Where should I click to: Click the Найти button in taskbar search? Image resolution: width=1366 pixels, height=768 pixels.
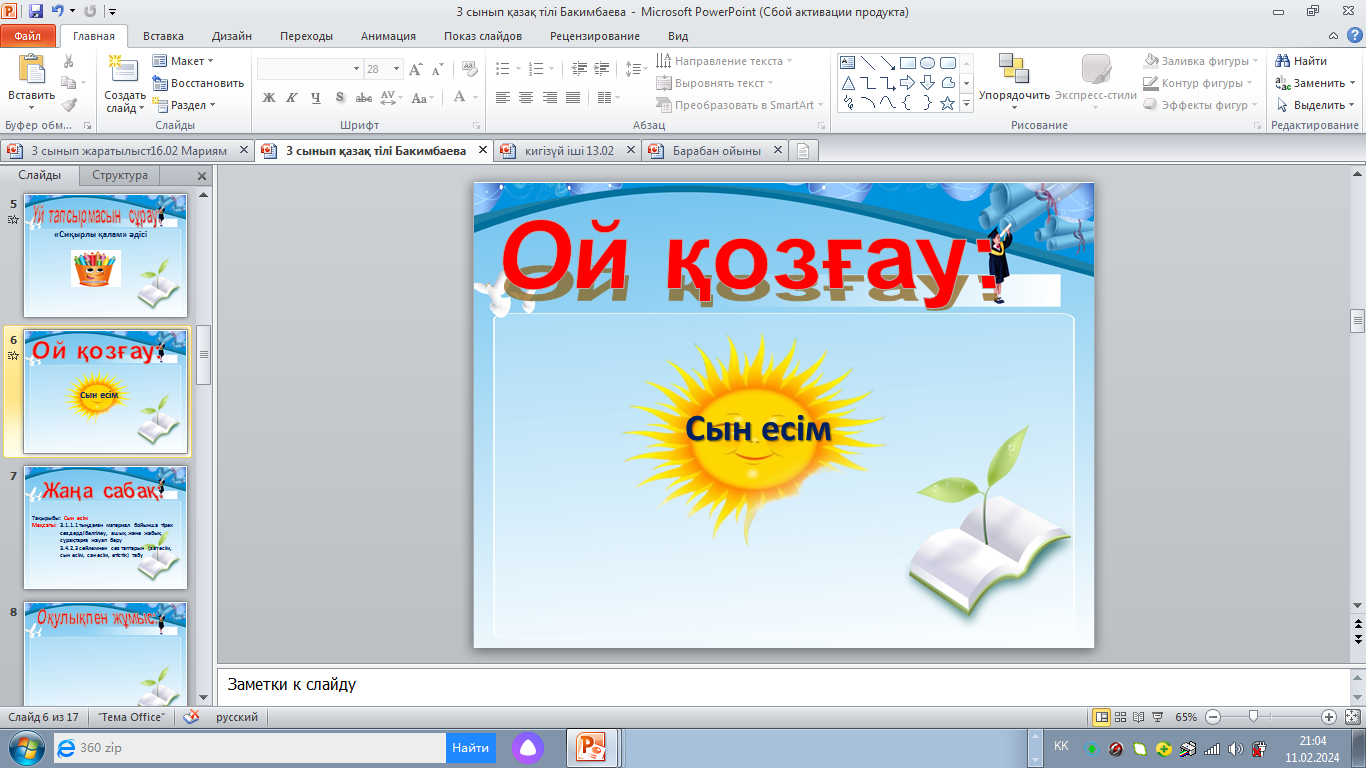470,747
